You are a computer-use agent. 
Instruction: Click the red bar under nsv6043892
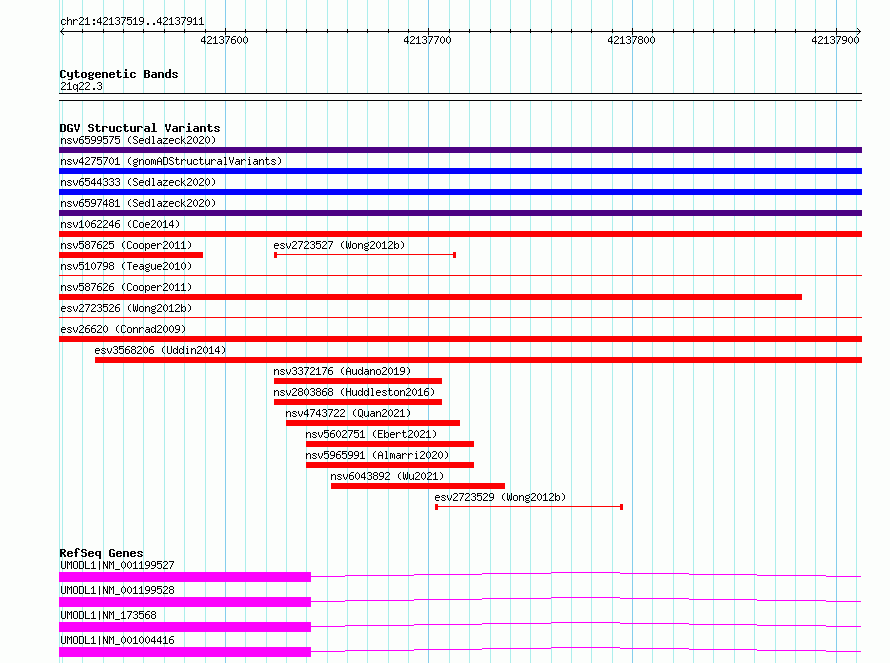click(418, 486)
